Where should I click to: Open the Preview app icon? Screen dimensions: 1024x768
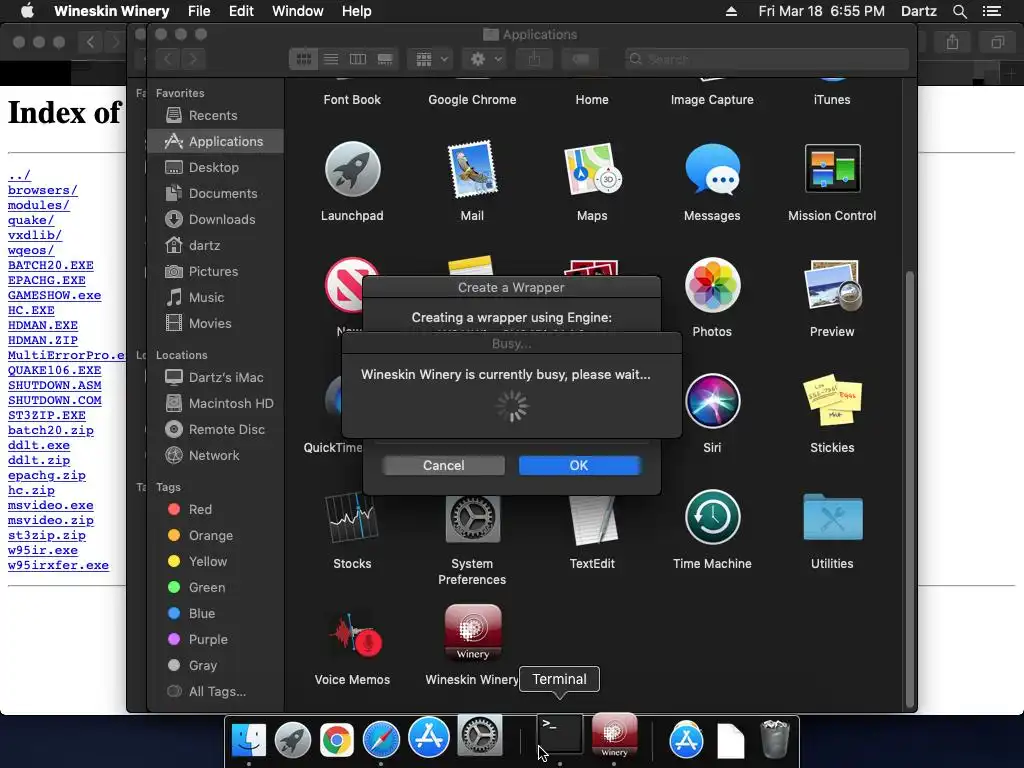point(832,285)
